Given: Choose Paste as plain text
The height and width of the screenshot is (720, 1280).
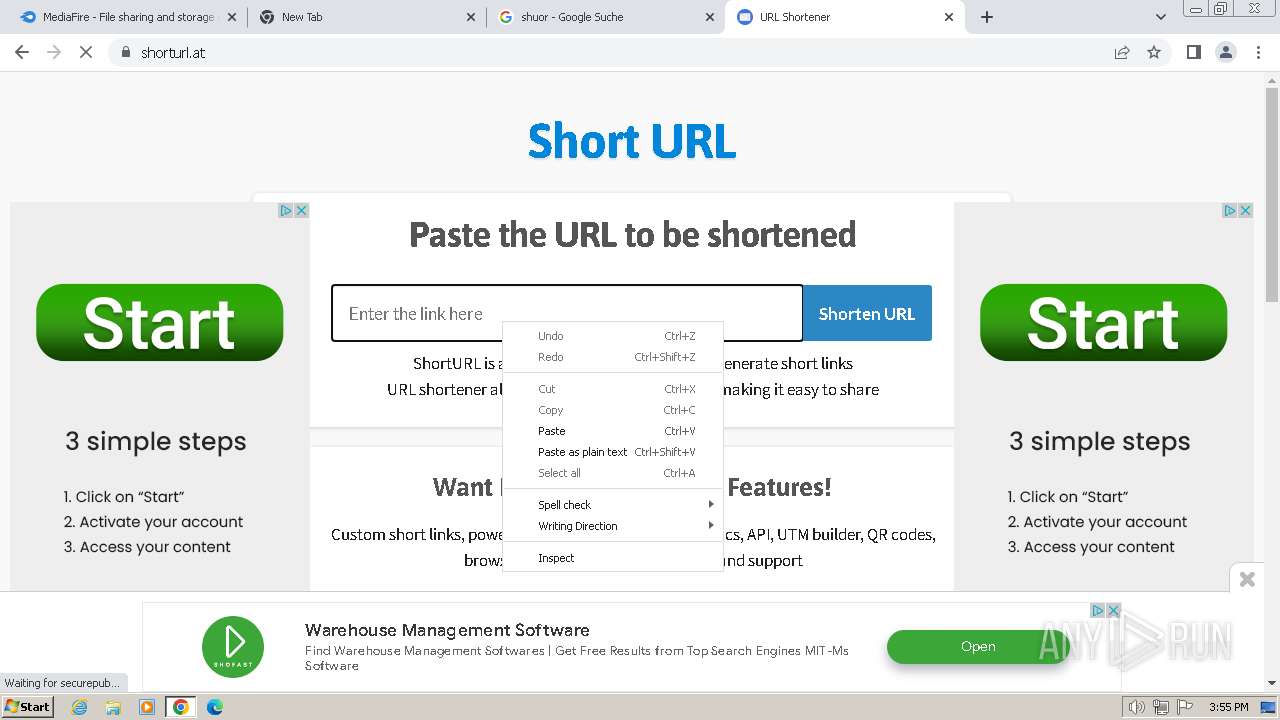Looking at the screenshot, I should point(612,452).
